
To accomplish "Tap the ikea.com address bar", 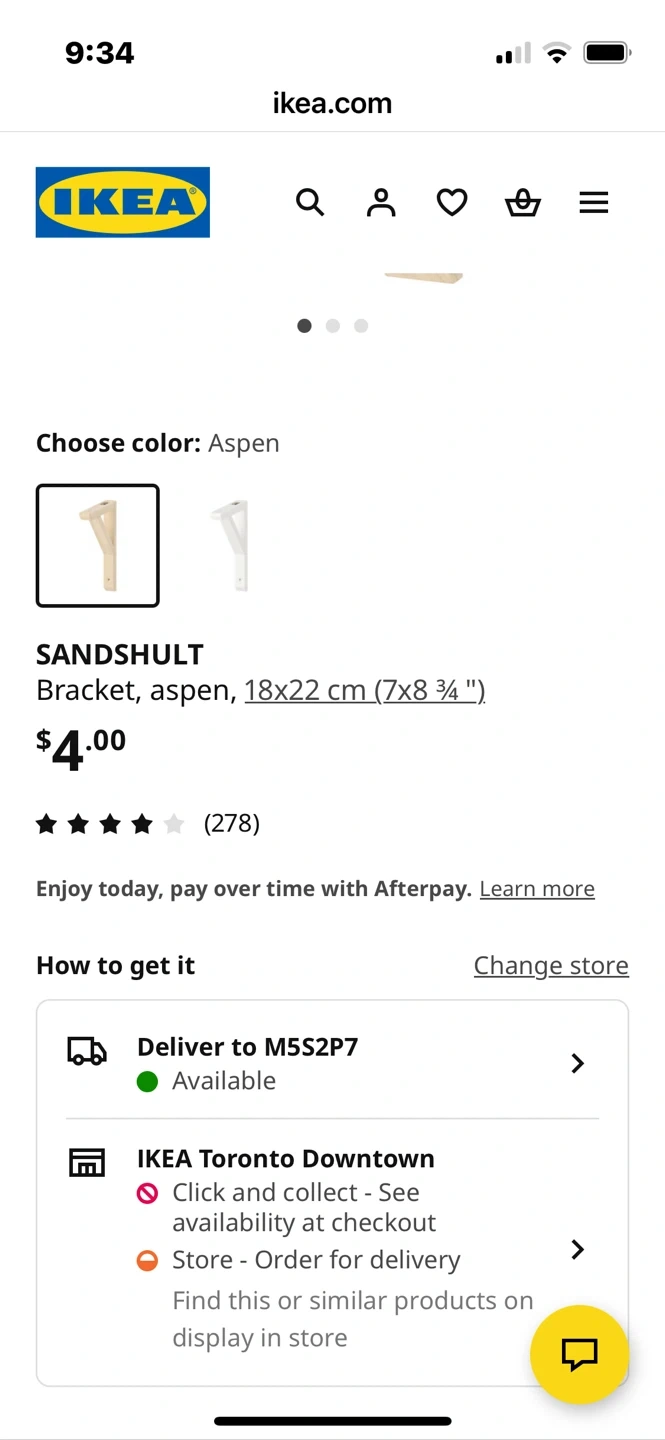I will pos(332,103).
